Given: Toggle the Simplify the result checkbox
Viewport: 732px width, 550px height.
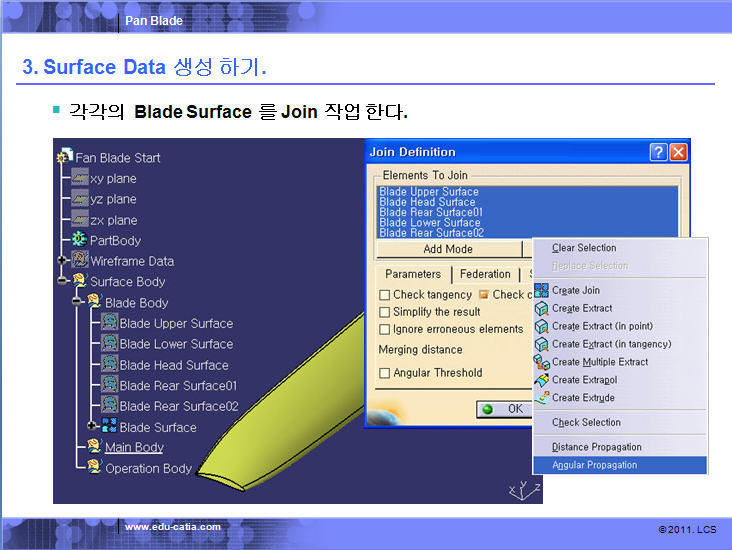Looking at the screenshot, I should [385, 312].
